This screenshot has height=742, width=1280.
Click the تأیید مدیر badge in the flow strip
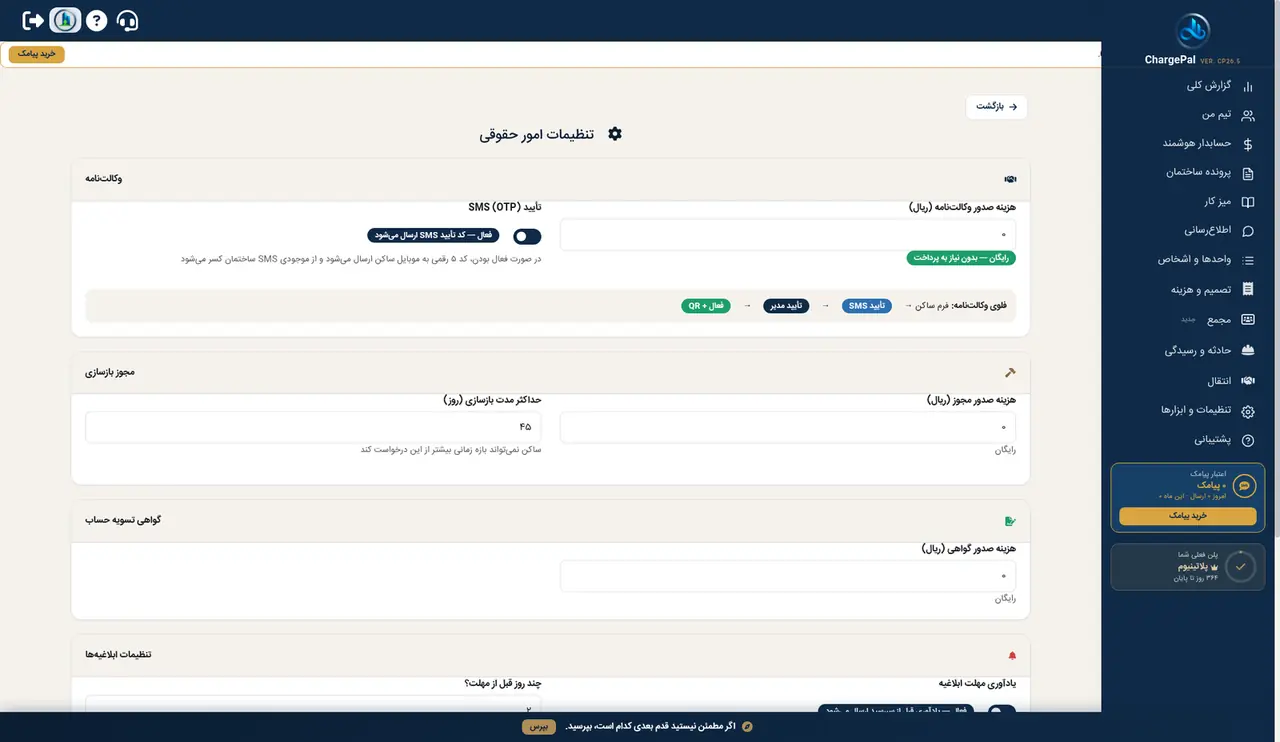tap(786, 306)
